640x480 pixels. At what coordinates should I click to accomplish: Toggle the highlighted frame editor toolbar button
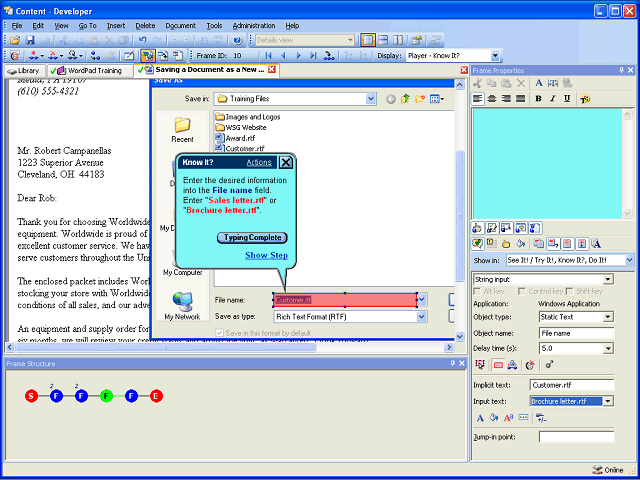147,56
